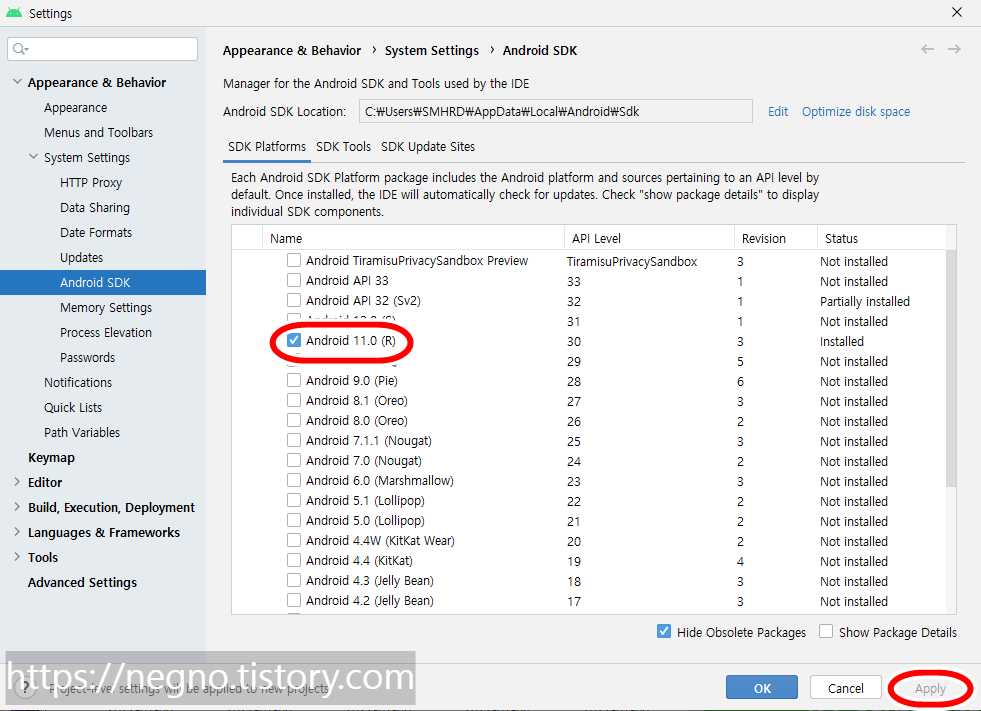The width and height of the screenshot is (981, 711).
Task: Open Path Variables settings
Action: (x=81, y=432)
